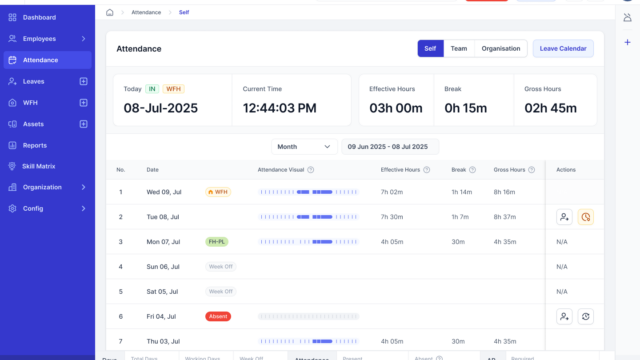Open info tooltip beside Gross Hours column
Viewport: 640px width, 360px height.
coord(531,170)
